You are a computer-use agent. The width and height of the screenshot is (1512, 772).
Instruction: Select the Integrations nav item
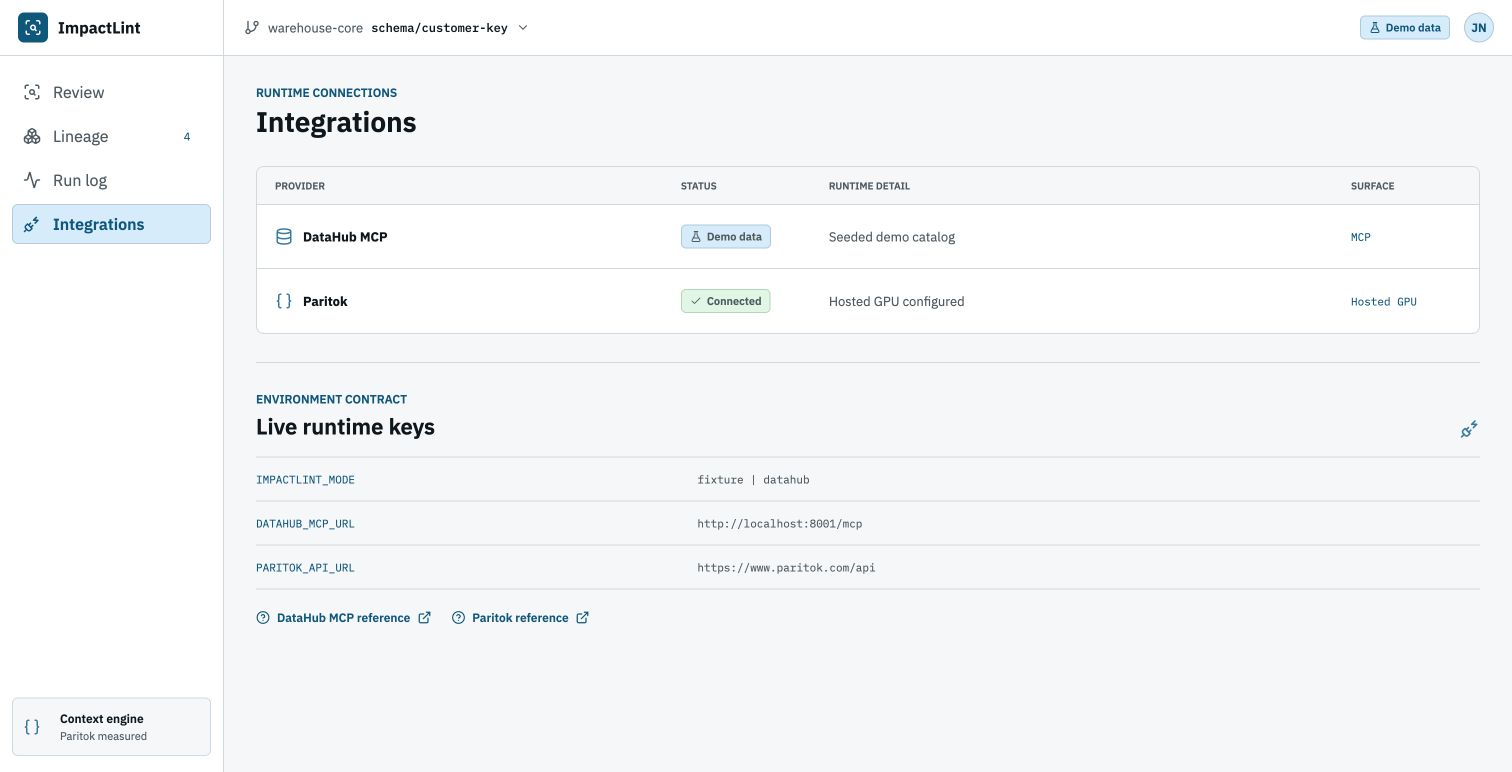[x=111, y=224]
